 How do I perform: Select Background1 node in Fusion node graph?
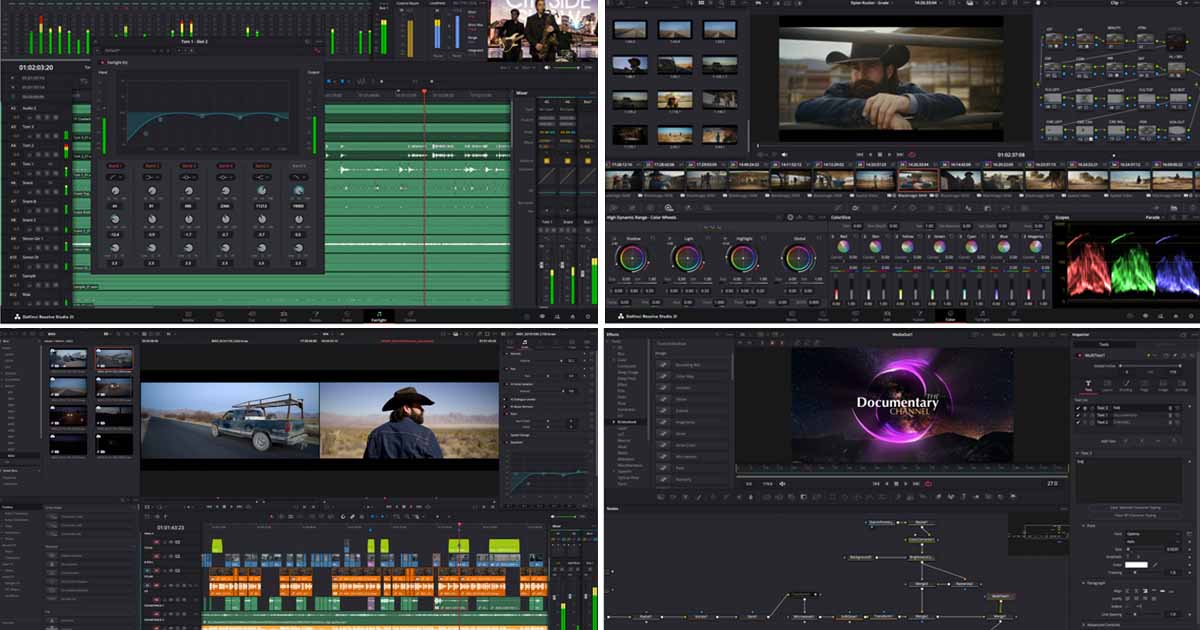[861, 557]
